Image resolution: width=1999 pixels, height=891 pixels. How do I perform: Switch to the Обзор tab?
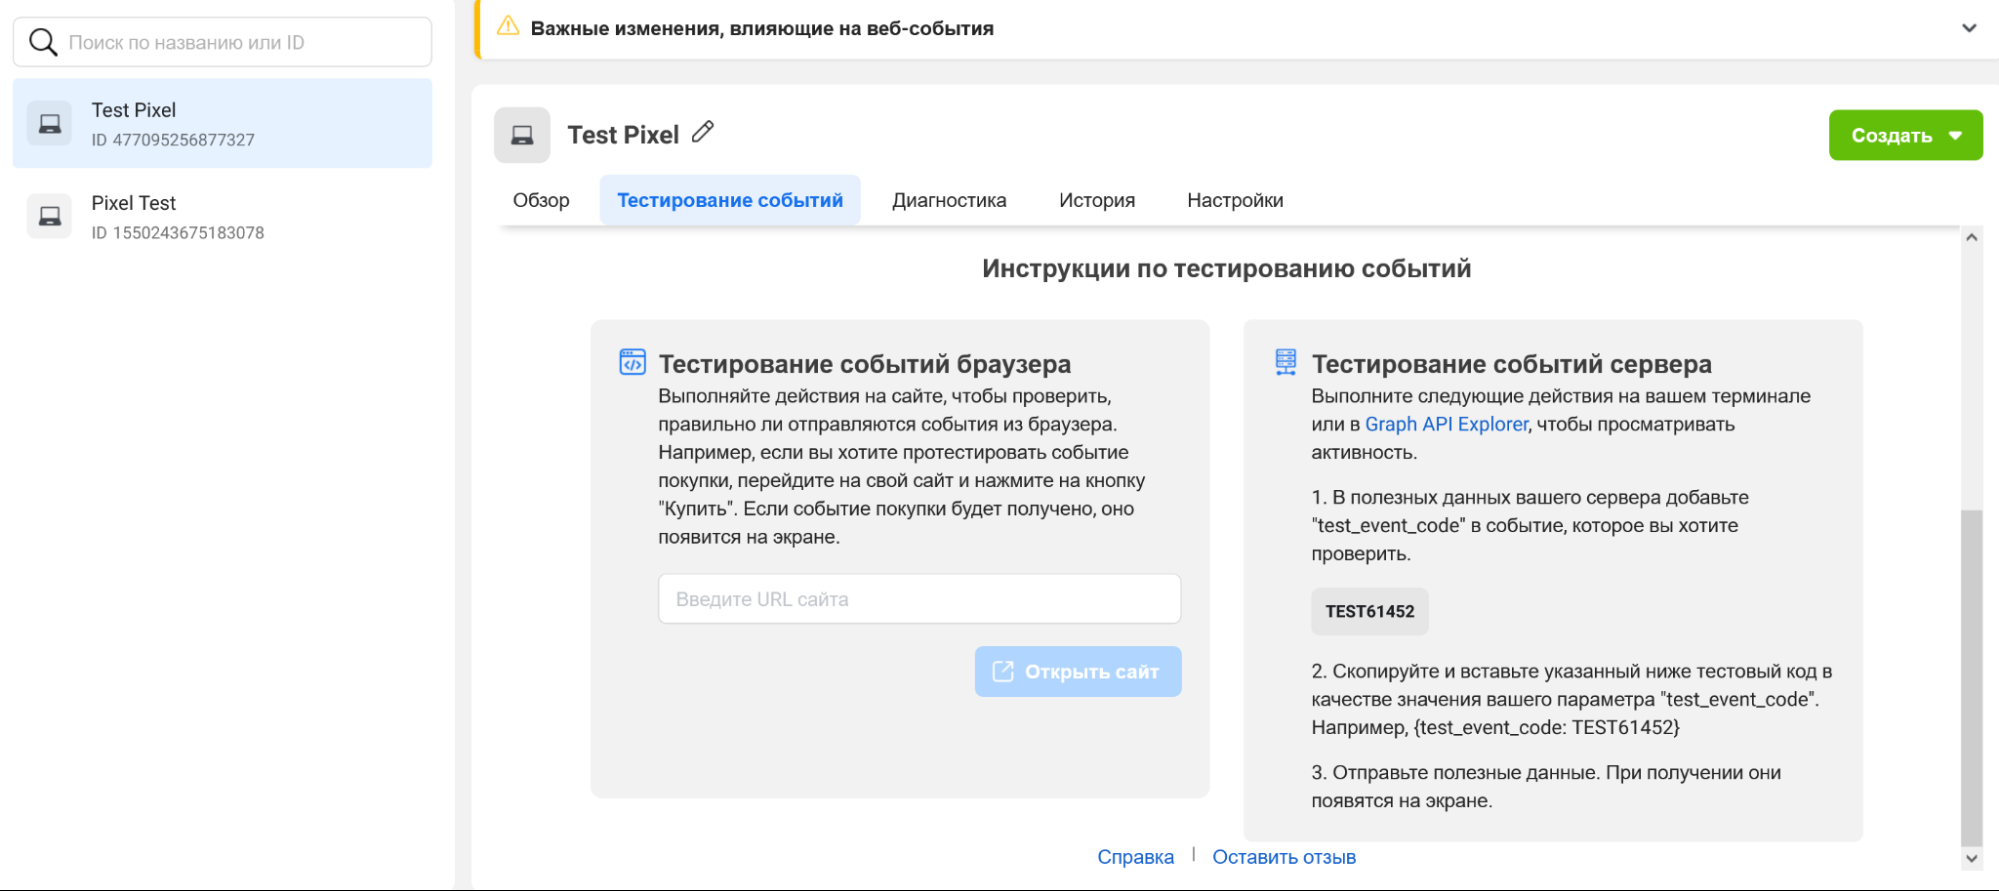point(541,200)
